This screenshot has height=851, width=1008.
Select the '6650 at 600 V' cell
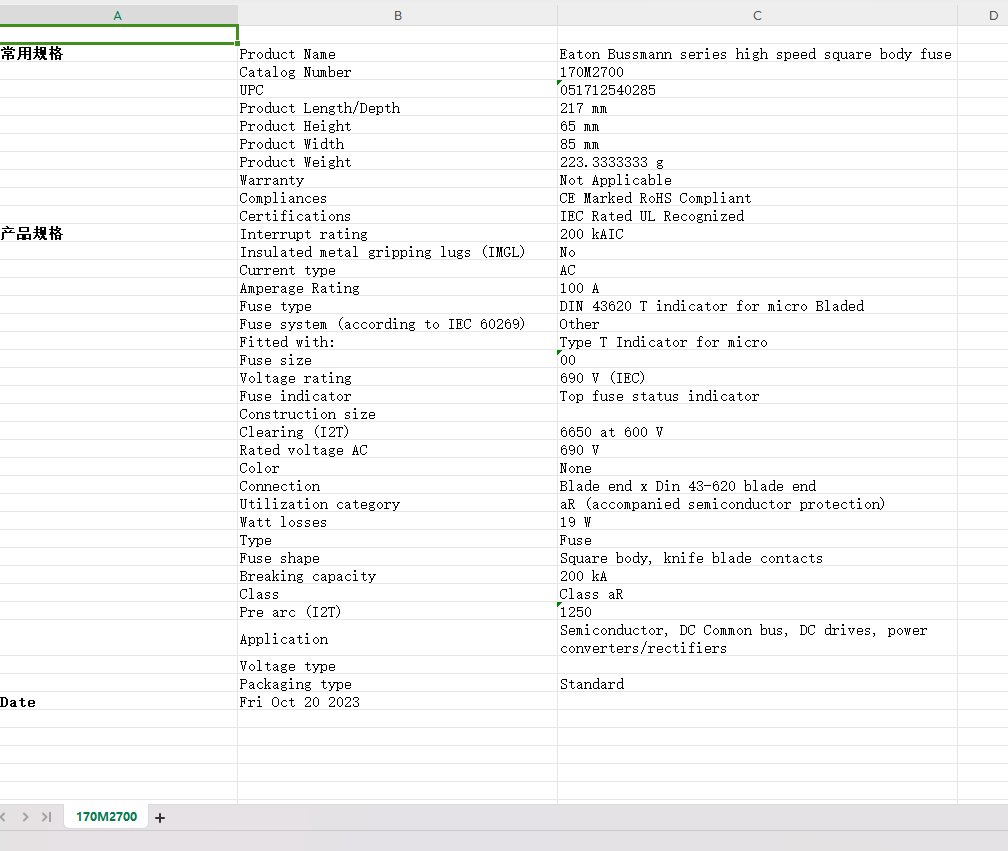point(757,431)
